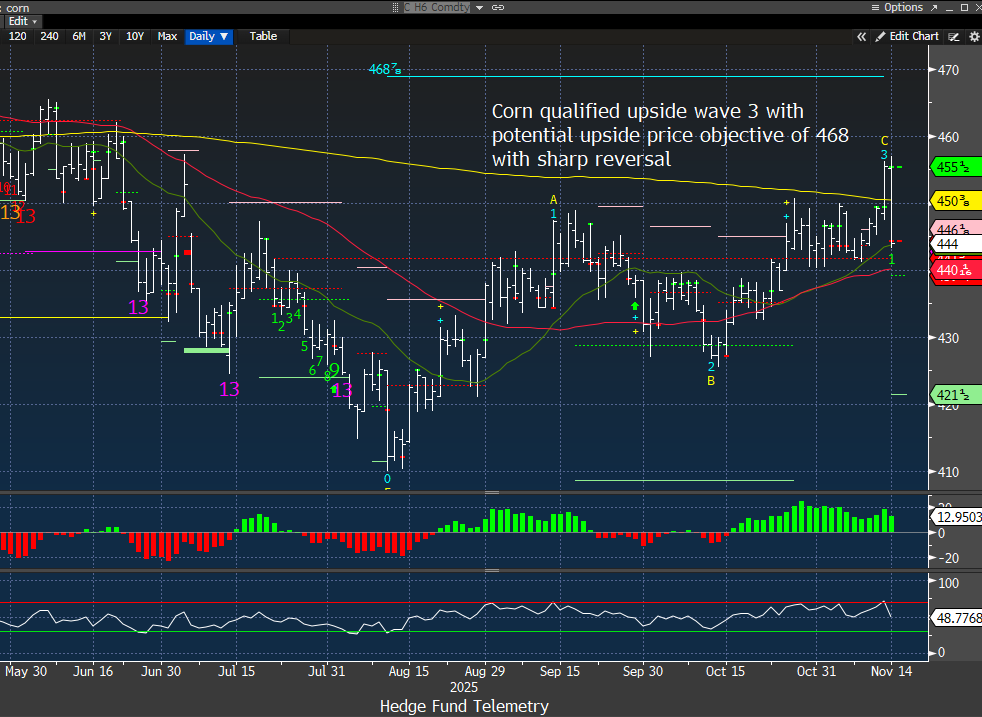
Task: Click the chart annotation text about corn
Action: tap(669, 135)
